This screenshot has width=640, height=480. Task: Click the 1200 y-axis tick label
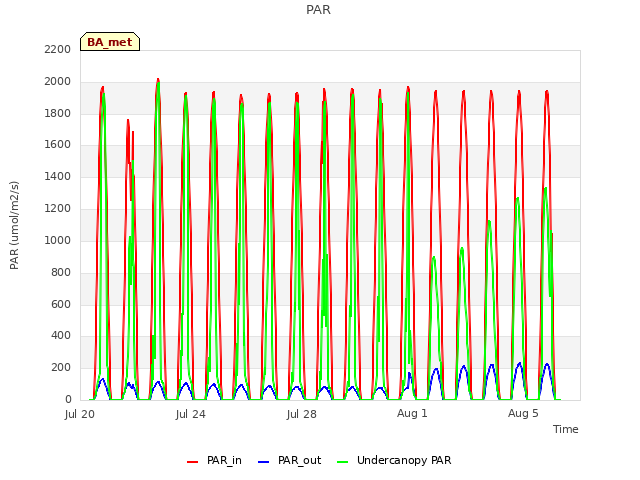pyautogui.click(x=58, y=209)
